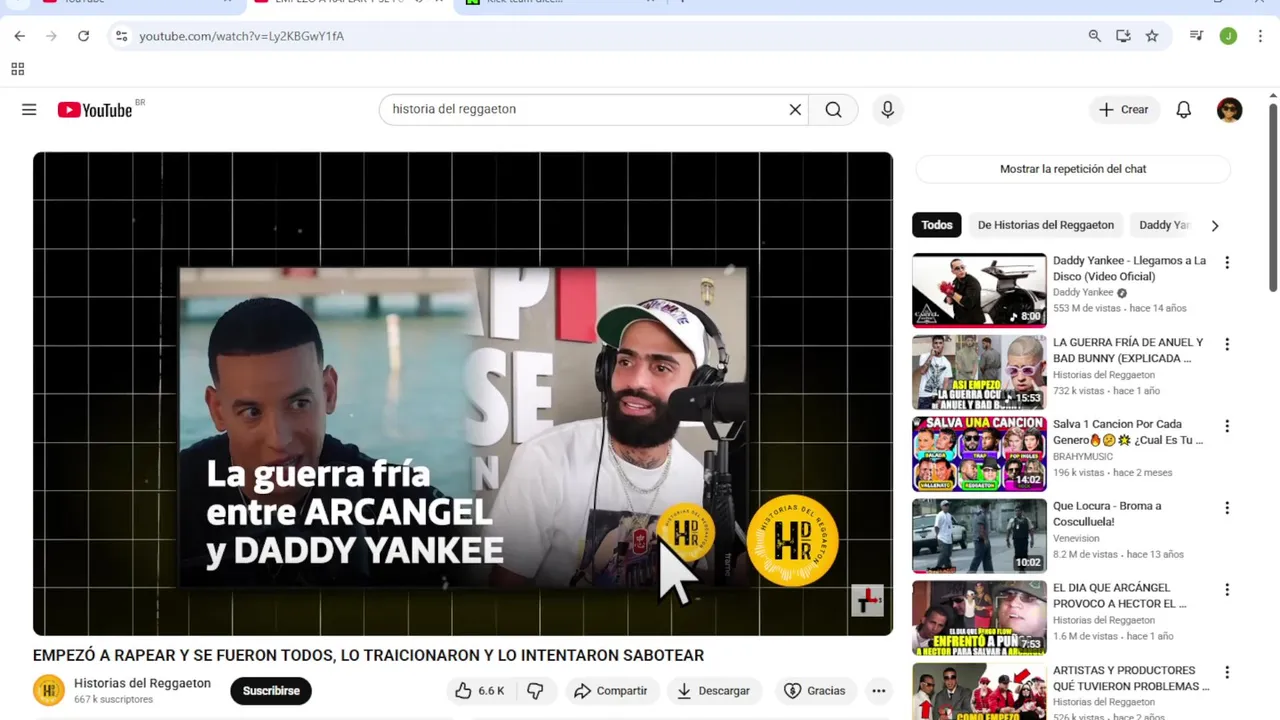The image size is (1280, 720).
Task: Open Historias del Reggaeton channel avatar
Action: [49, 690]
